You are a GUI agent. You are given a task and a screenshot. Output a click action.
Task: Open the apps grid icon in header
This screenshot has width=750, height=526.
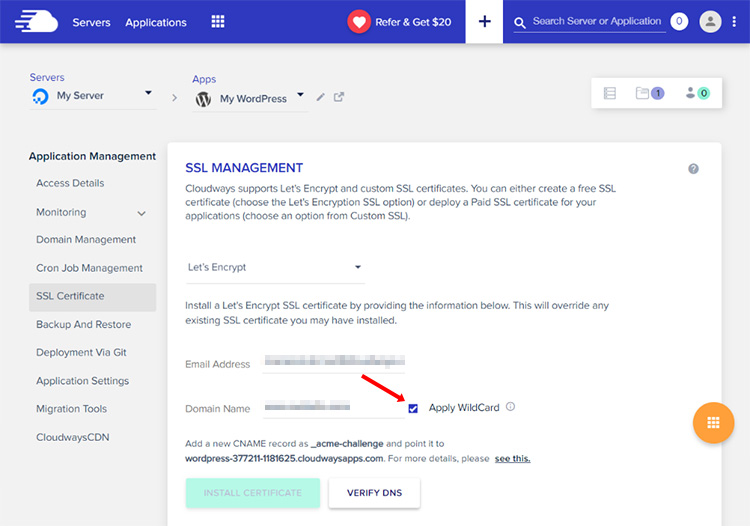[218, 22]
